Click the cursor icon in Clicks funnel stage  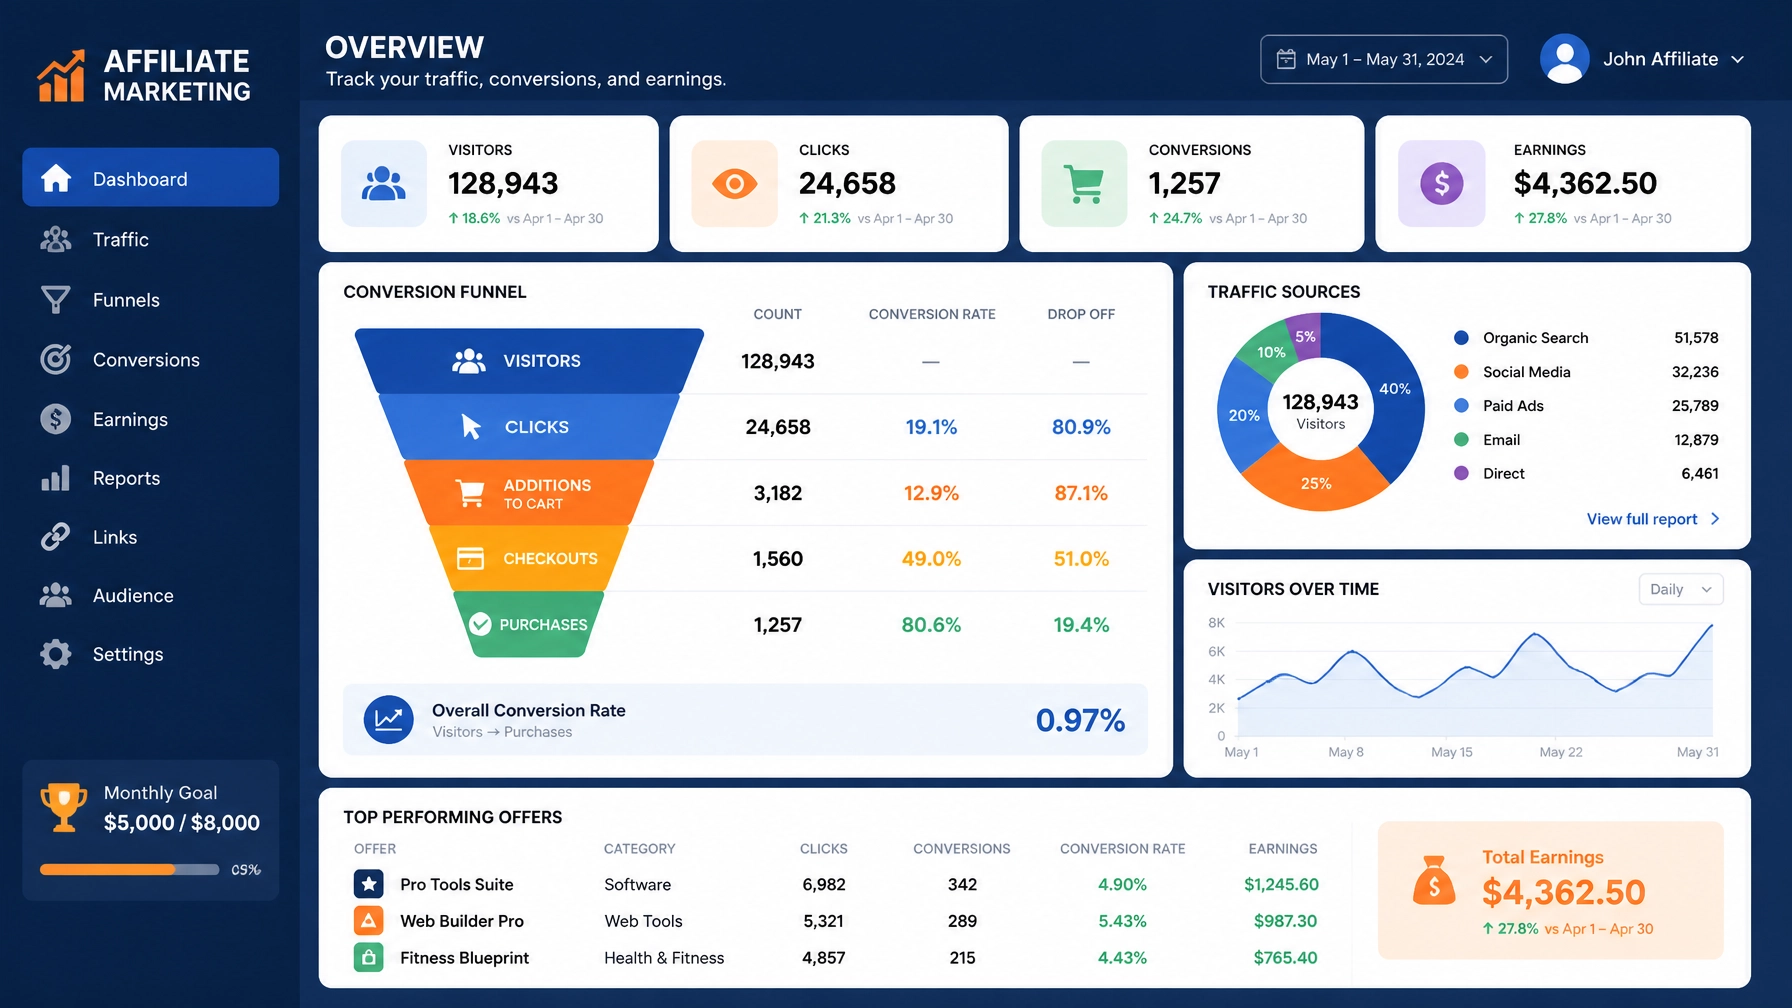[x=471, y=427]
